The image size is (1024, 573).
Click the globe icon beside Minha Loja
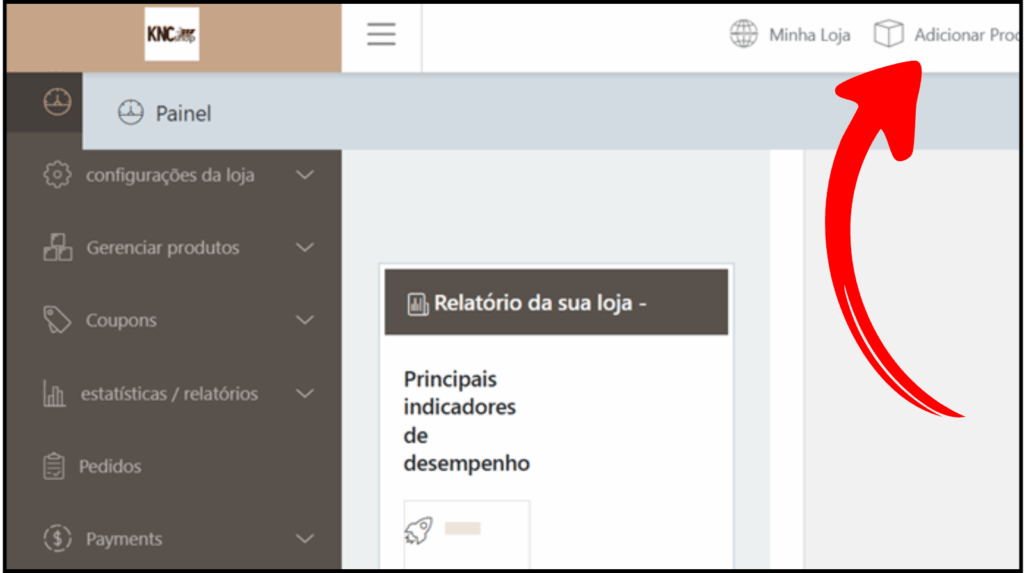744,35
